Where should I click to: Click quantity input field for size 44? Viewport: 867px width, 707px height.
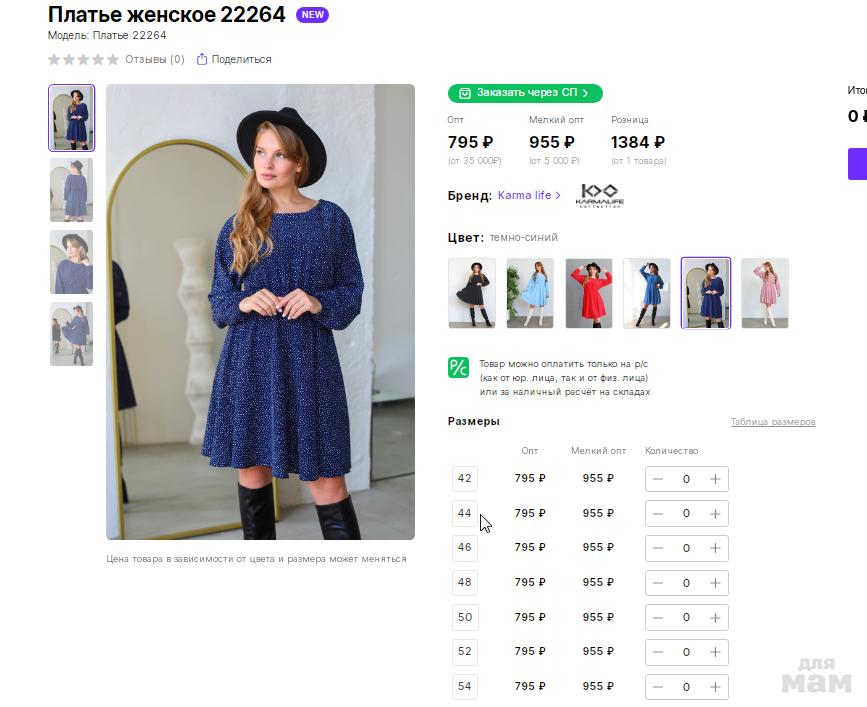coord(686,514)
